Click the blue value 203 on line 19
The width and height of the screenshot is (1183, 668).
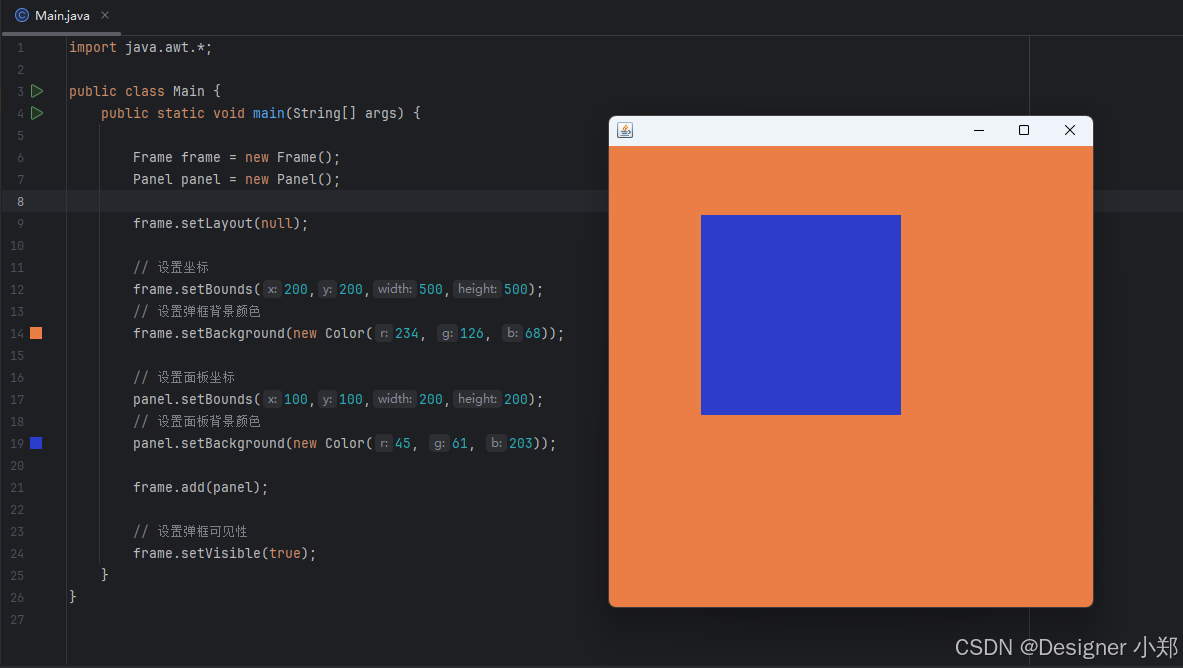click(521, 443)
